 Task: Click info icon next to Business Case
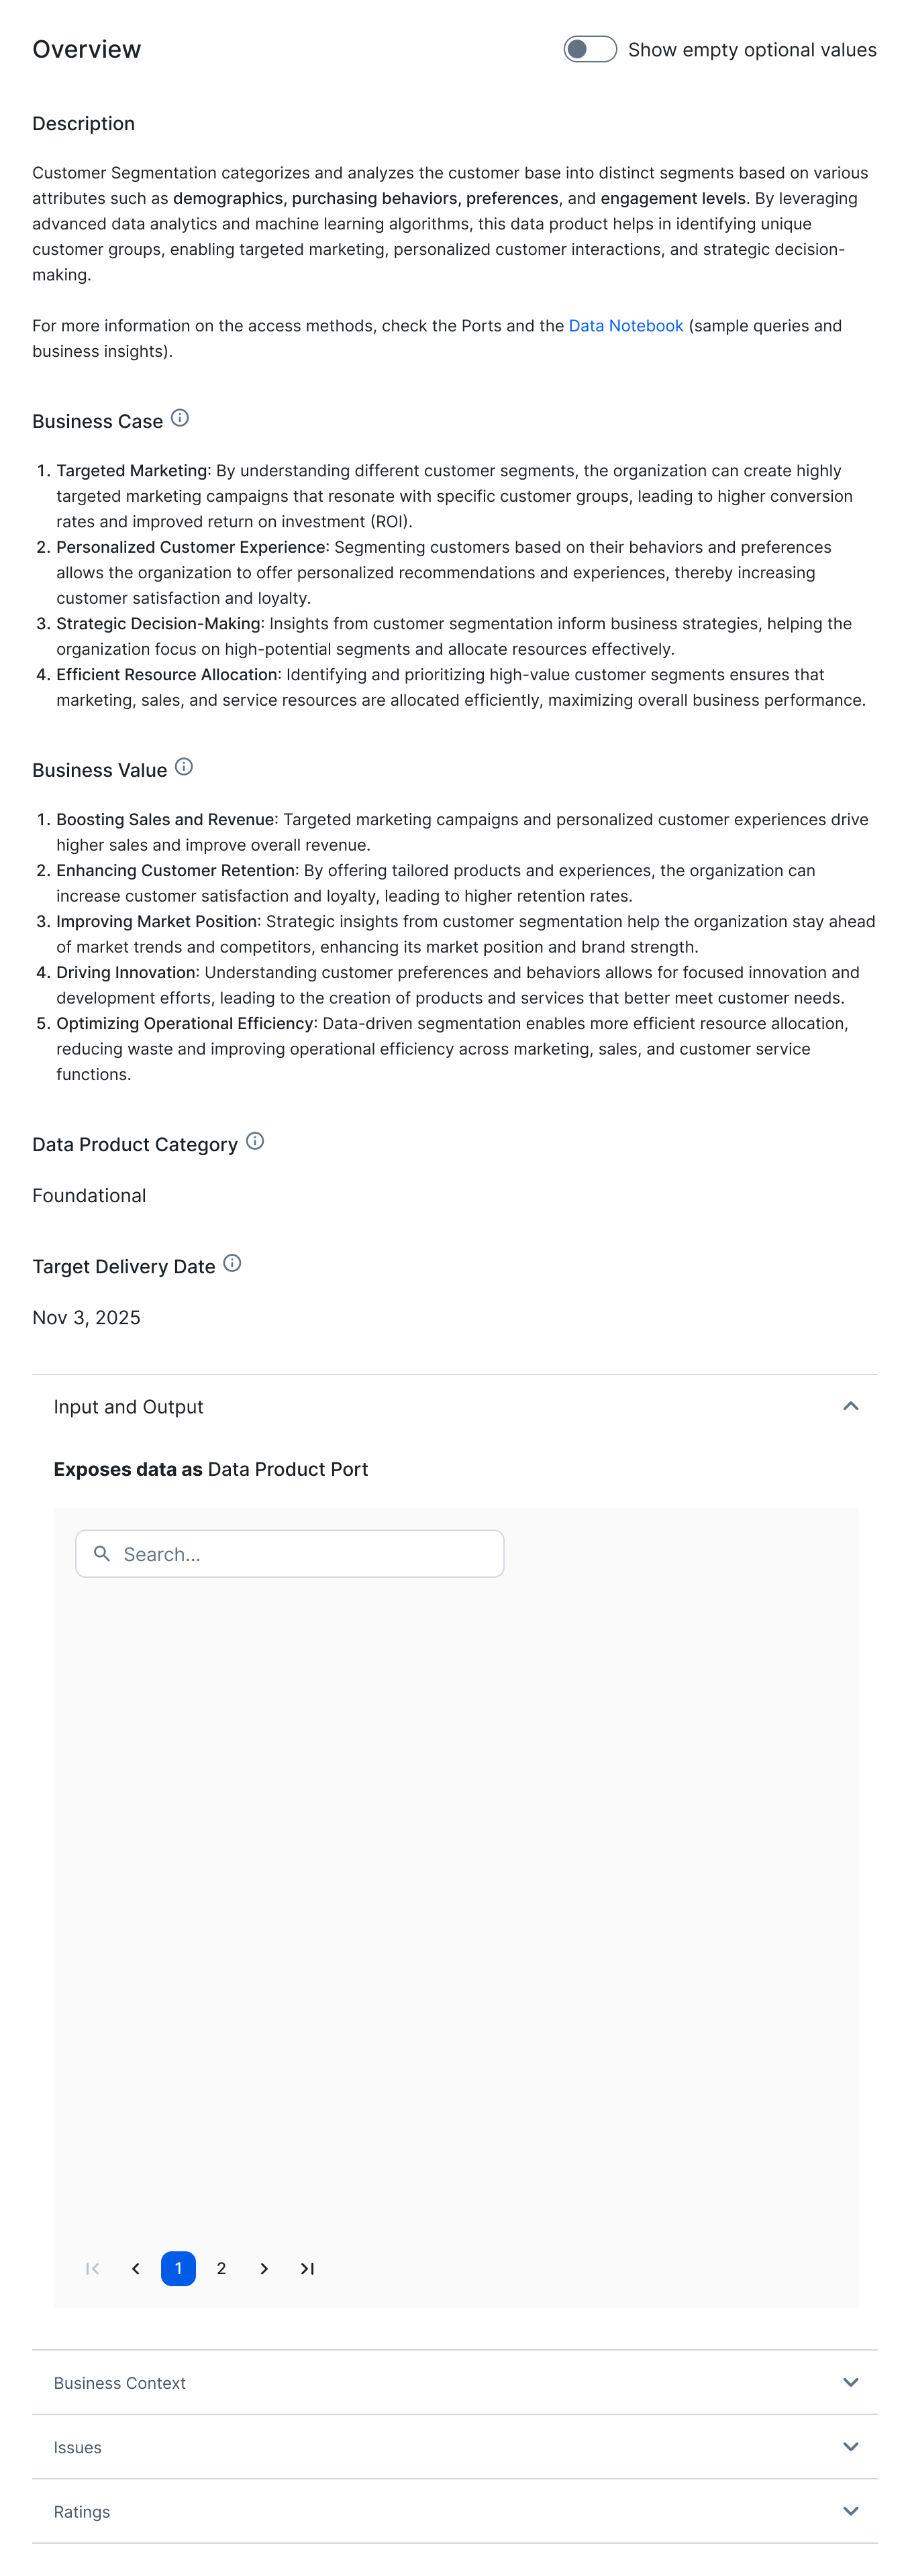[180, 418]
